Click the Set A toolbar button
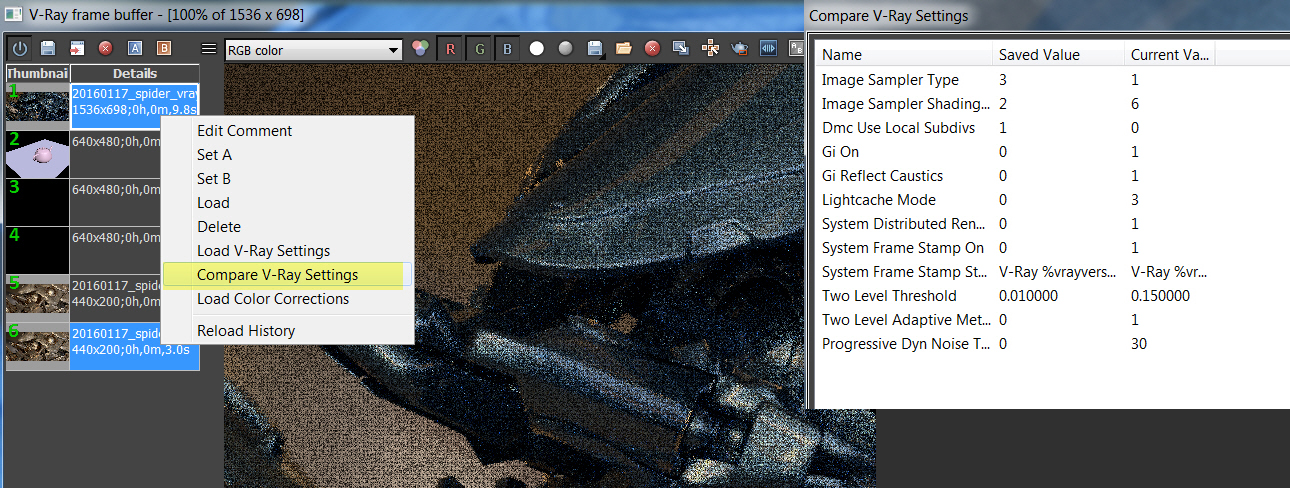 coord(135,48)
